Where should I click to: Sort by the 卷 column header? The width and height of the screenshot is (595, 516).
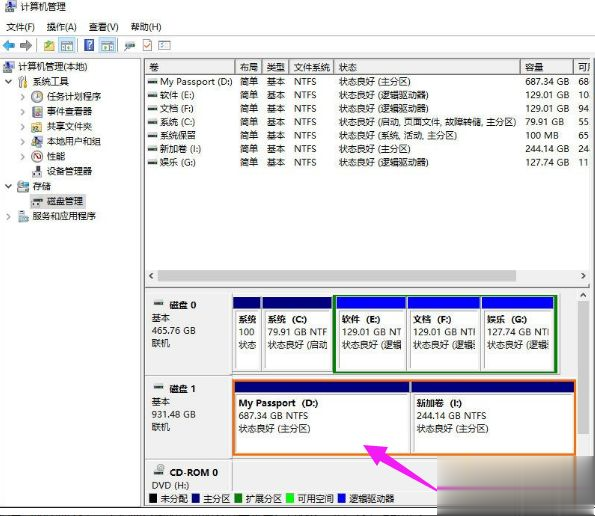[x=190, y=67]
